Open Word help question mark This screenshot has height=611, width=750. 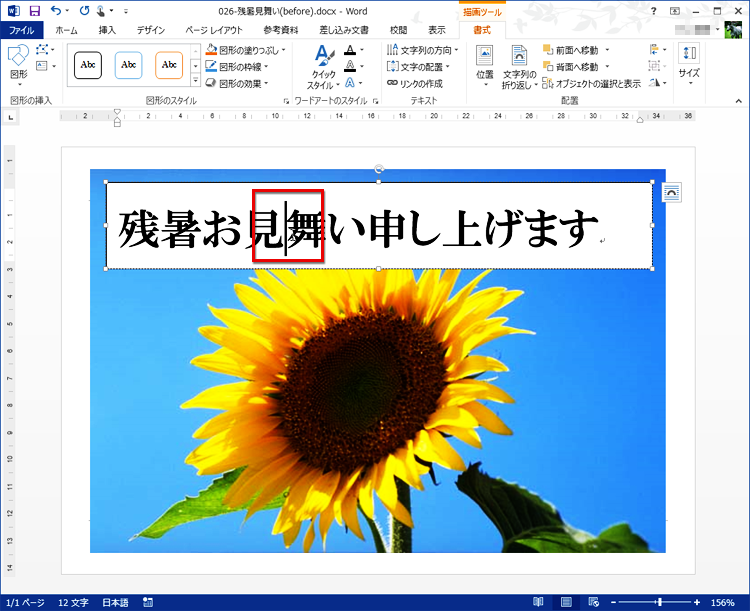pyautogui.click(x=653, y=11)
